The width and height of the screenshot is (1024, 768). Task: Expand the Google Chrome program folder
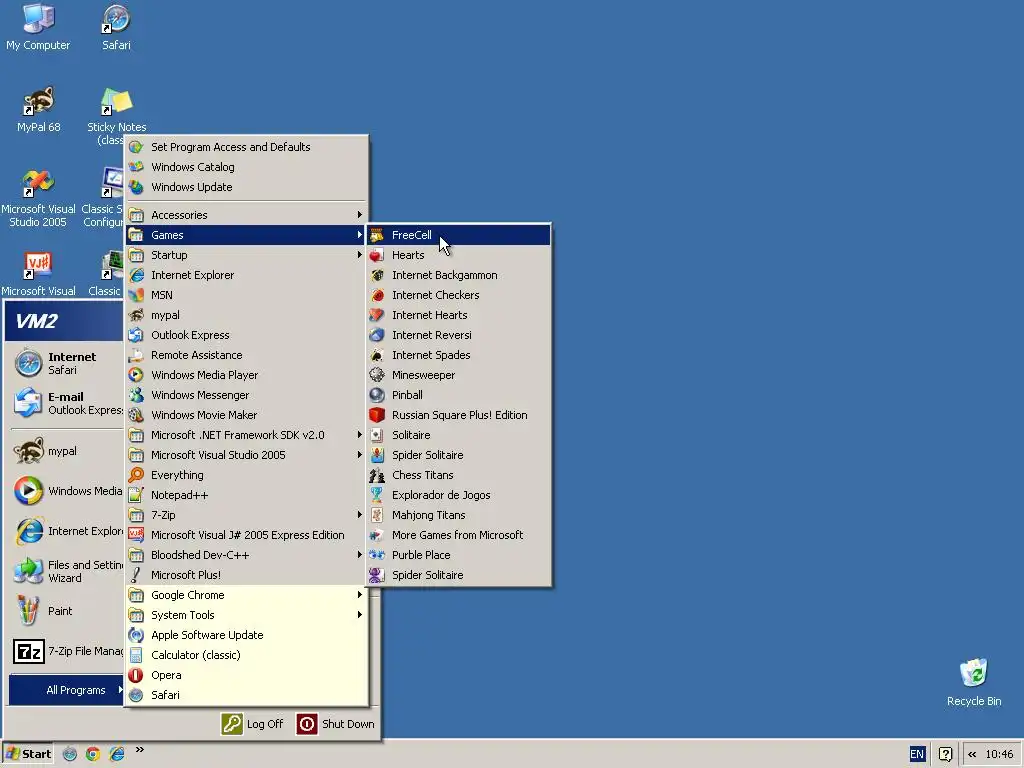(x=247, y=595)
